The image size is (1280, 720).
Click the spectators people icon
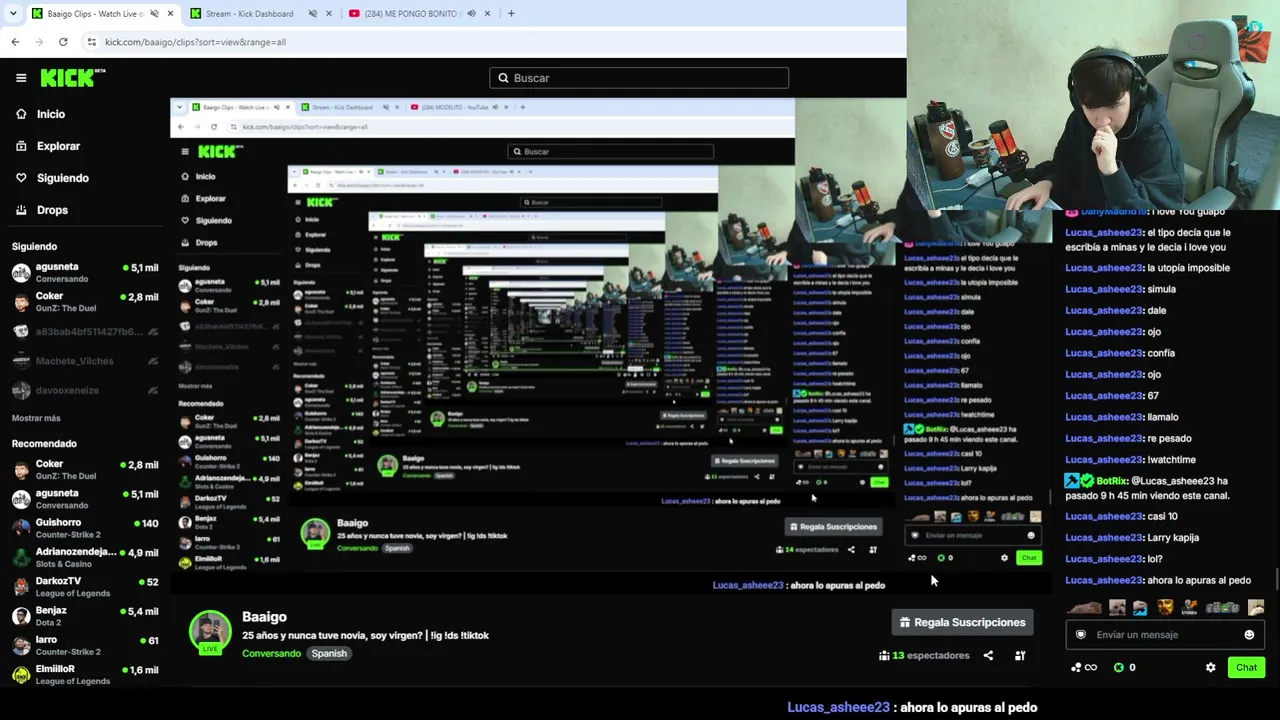pyautogui.click(x=884, y=656)
